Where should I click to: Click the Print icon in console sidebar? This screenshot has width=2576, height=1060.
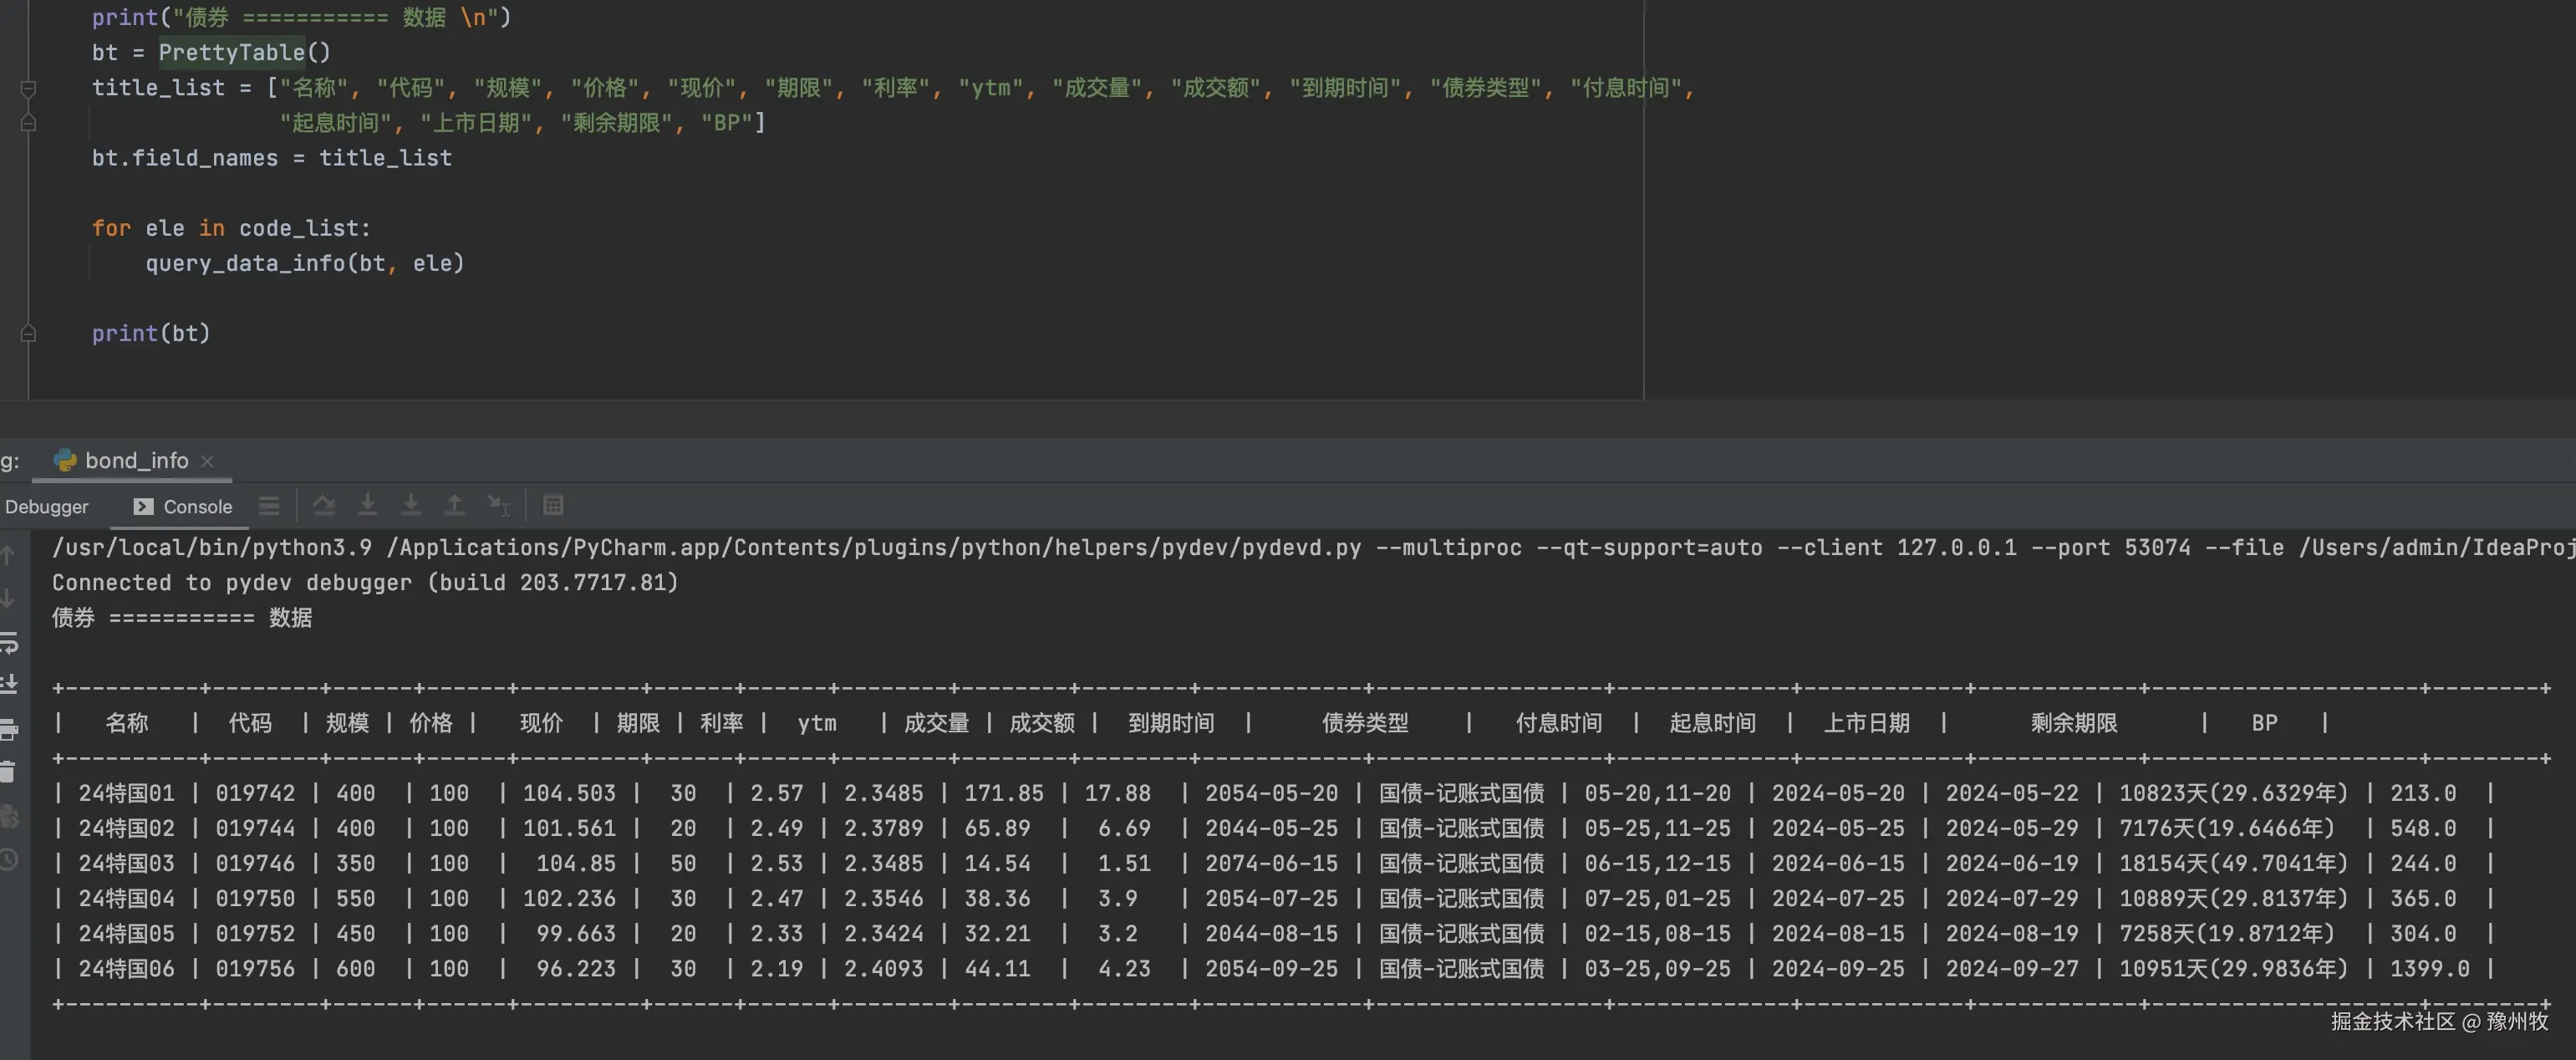9,729
